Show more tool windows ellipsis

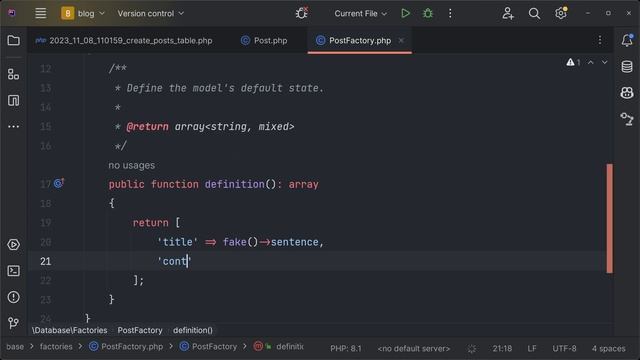point(13,127)
